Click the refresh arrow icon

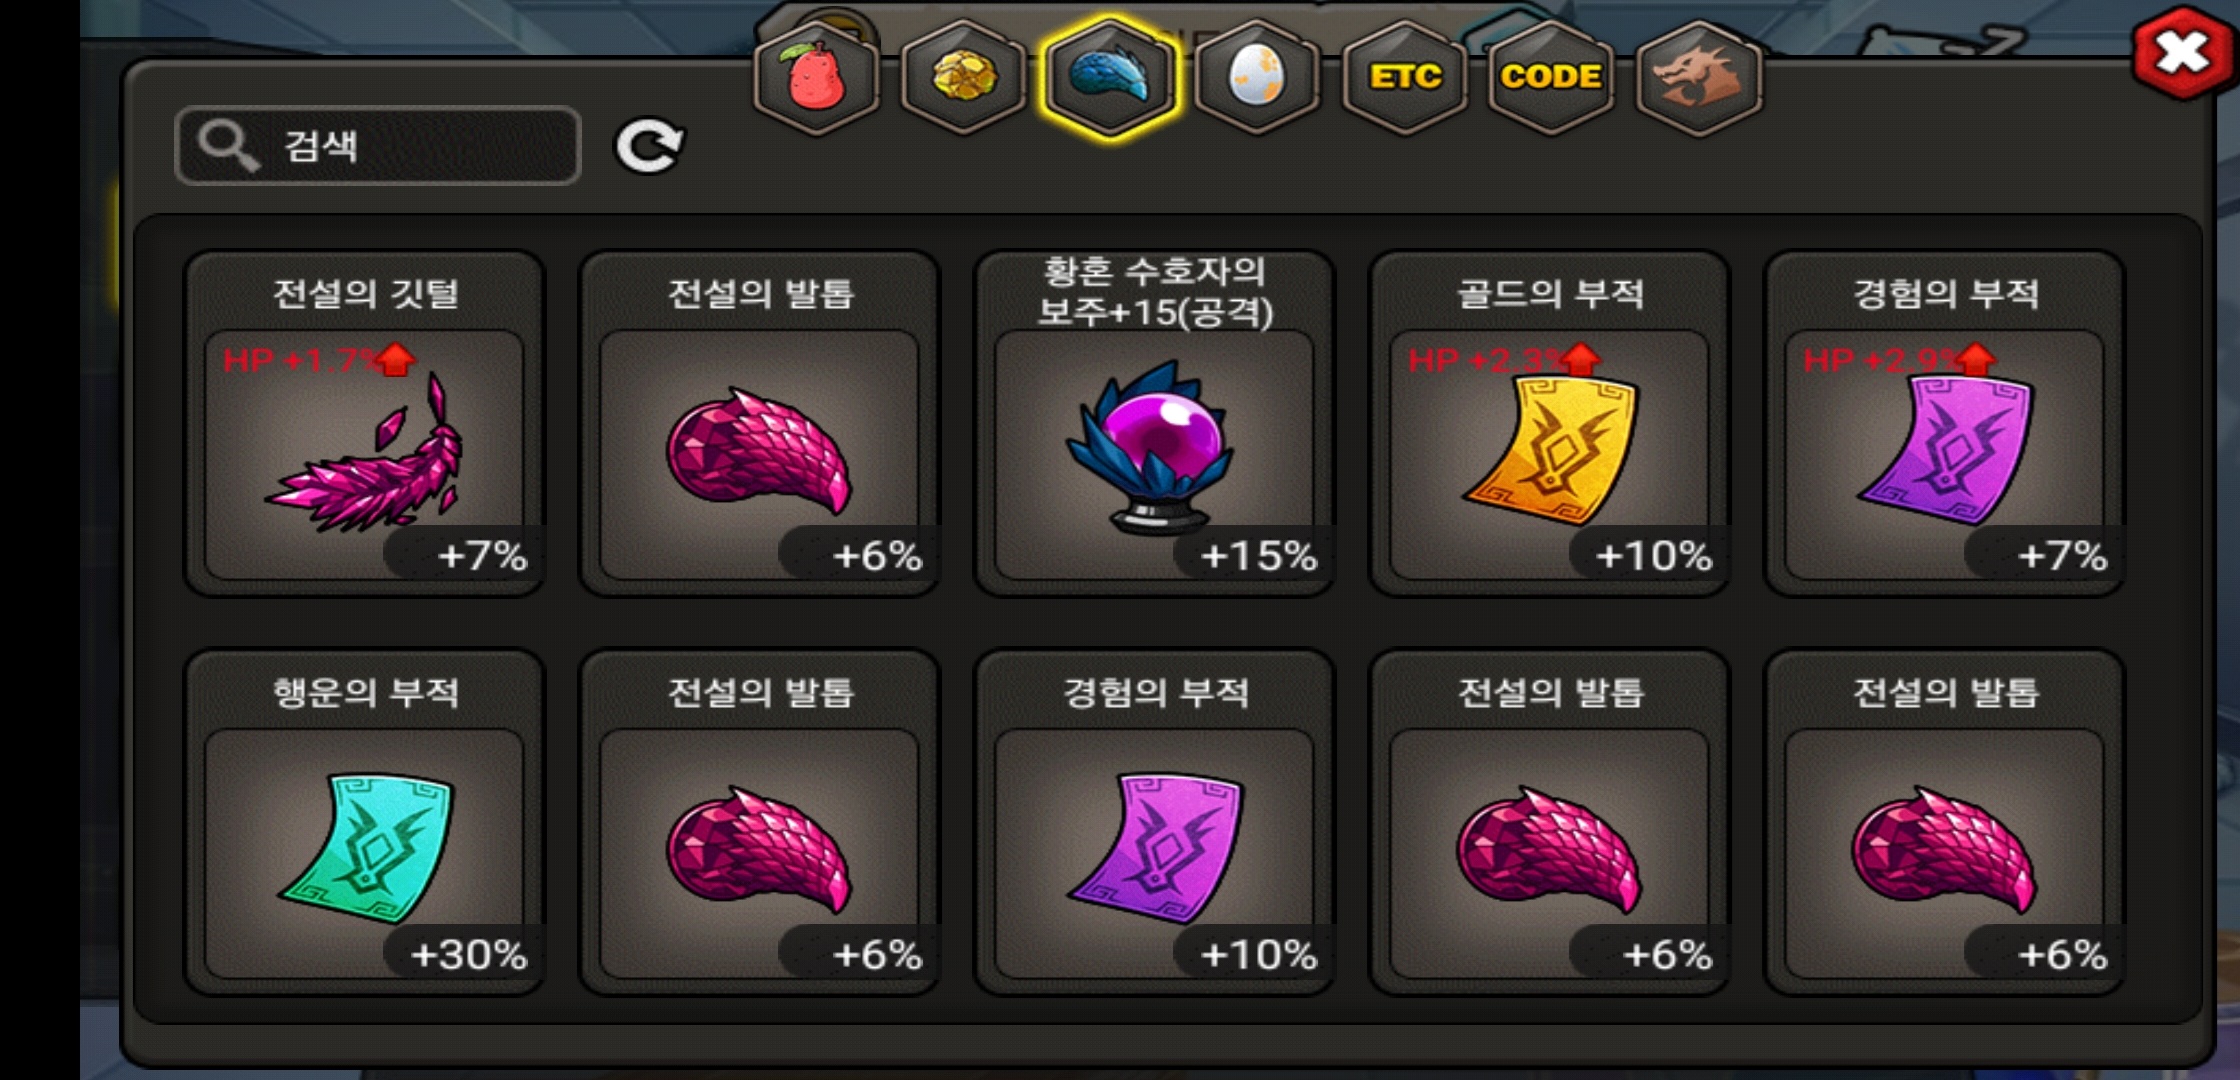[648, 147]
